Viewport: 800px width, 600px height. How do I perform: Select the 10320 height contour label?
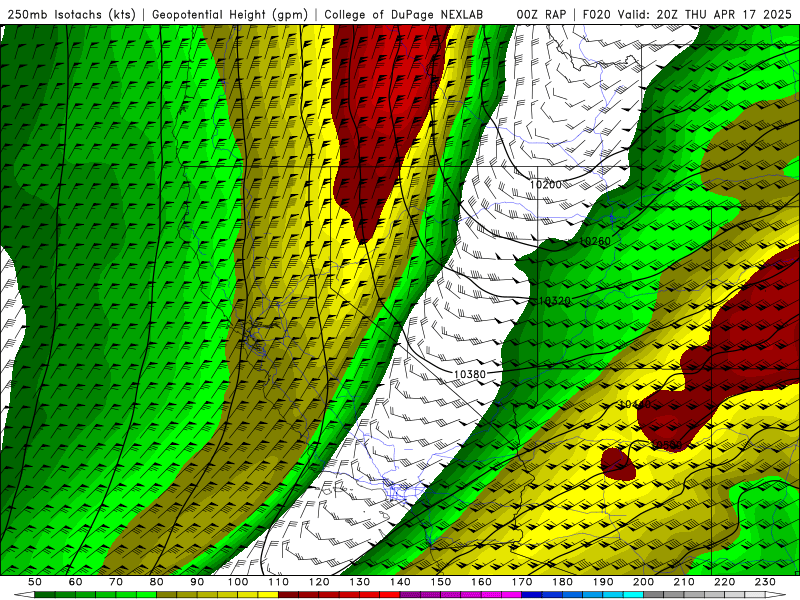tap(555, 301)
